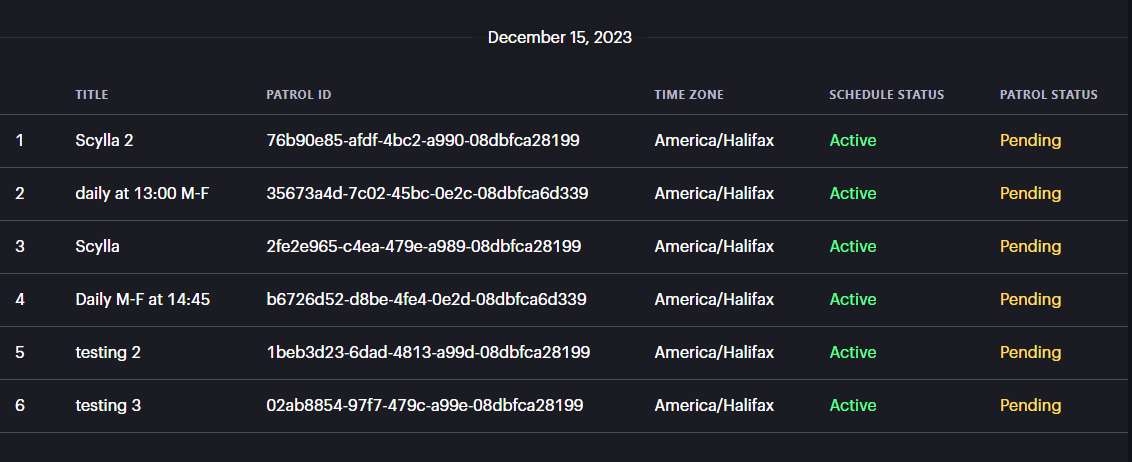The width and height of the screenshot is (1132, 462).
Task: Click the PATROL ID column header
Action: click(x=299, y=95)
